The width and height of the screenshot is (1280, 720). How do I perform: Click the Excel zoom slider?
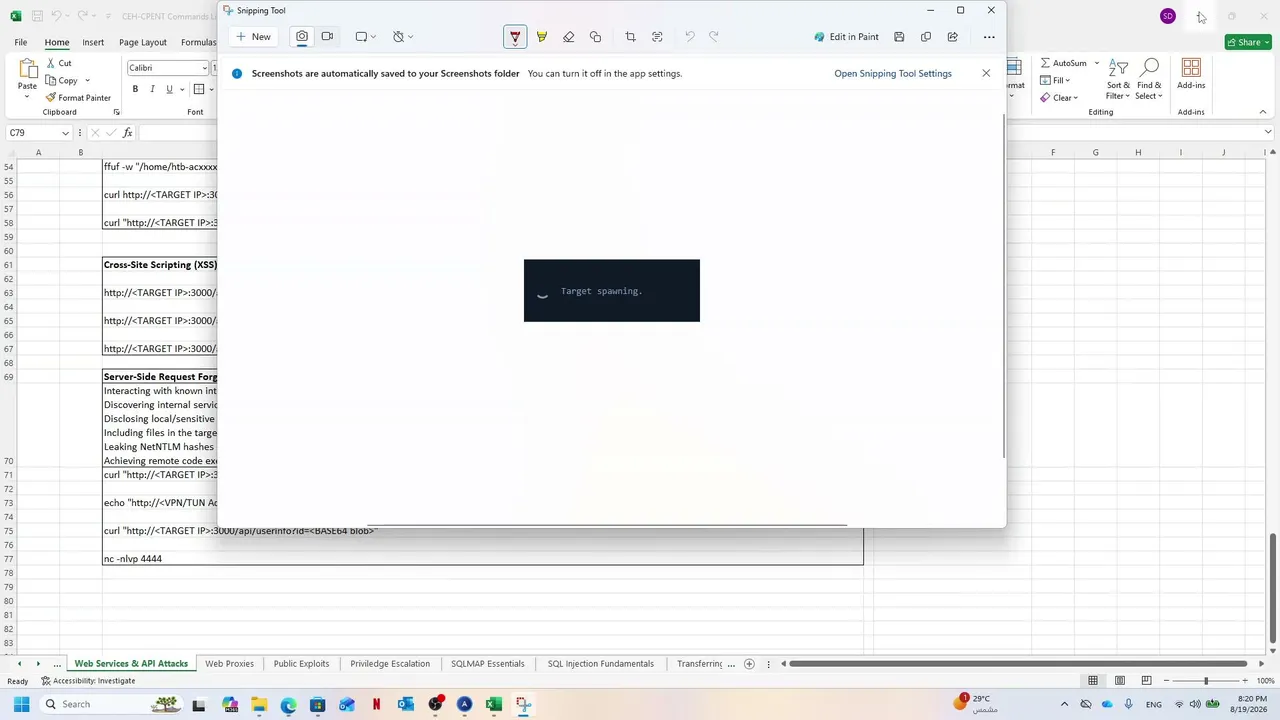(1206, 681)
